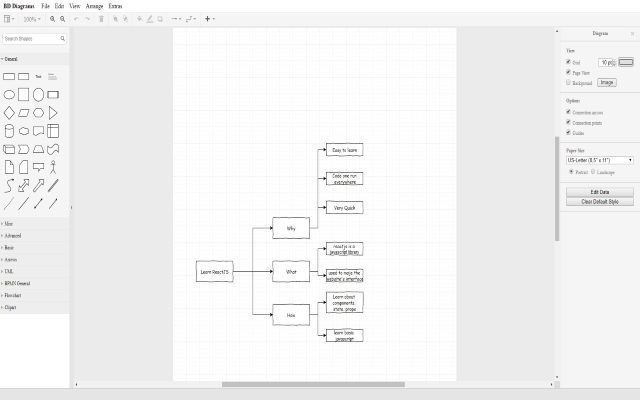Select the Landscape radio button
This screenshot has width=640, height=400.
(592, 172)
